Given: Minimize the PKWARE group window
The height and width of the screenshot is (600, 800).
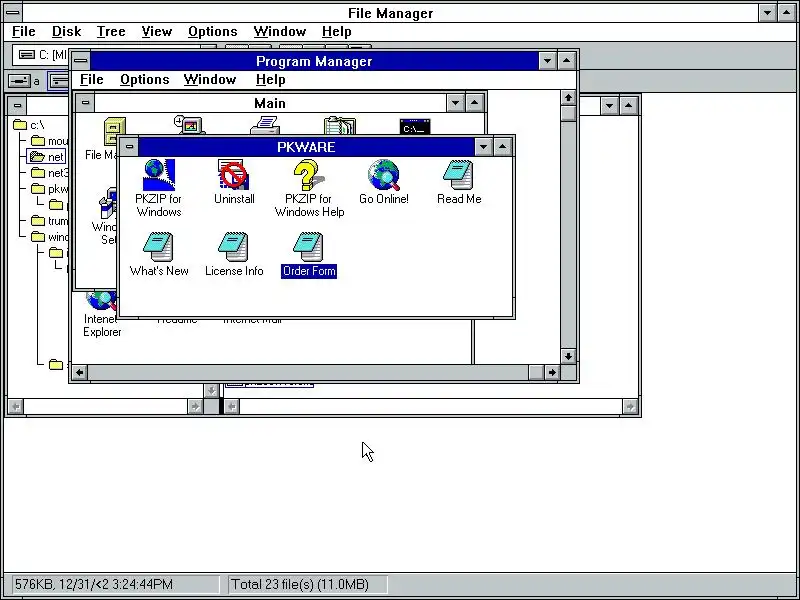Looking at the screenshot, I should coord(483,147).
